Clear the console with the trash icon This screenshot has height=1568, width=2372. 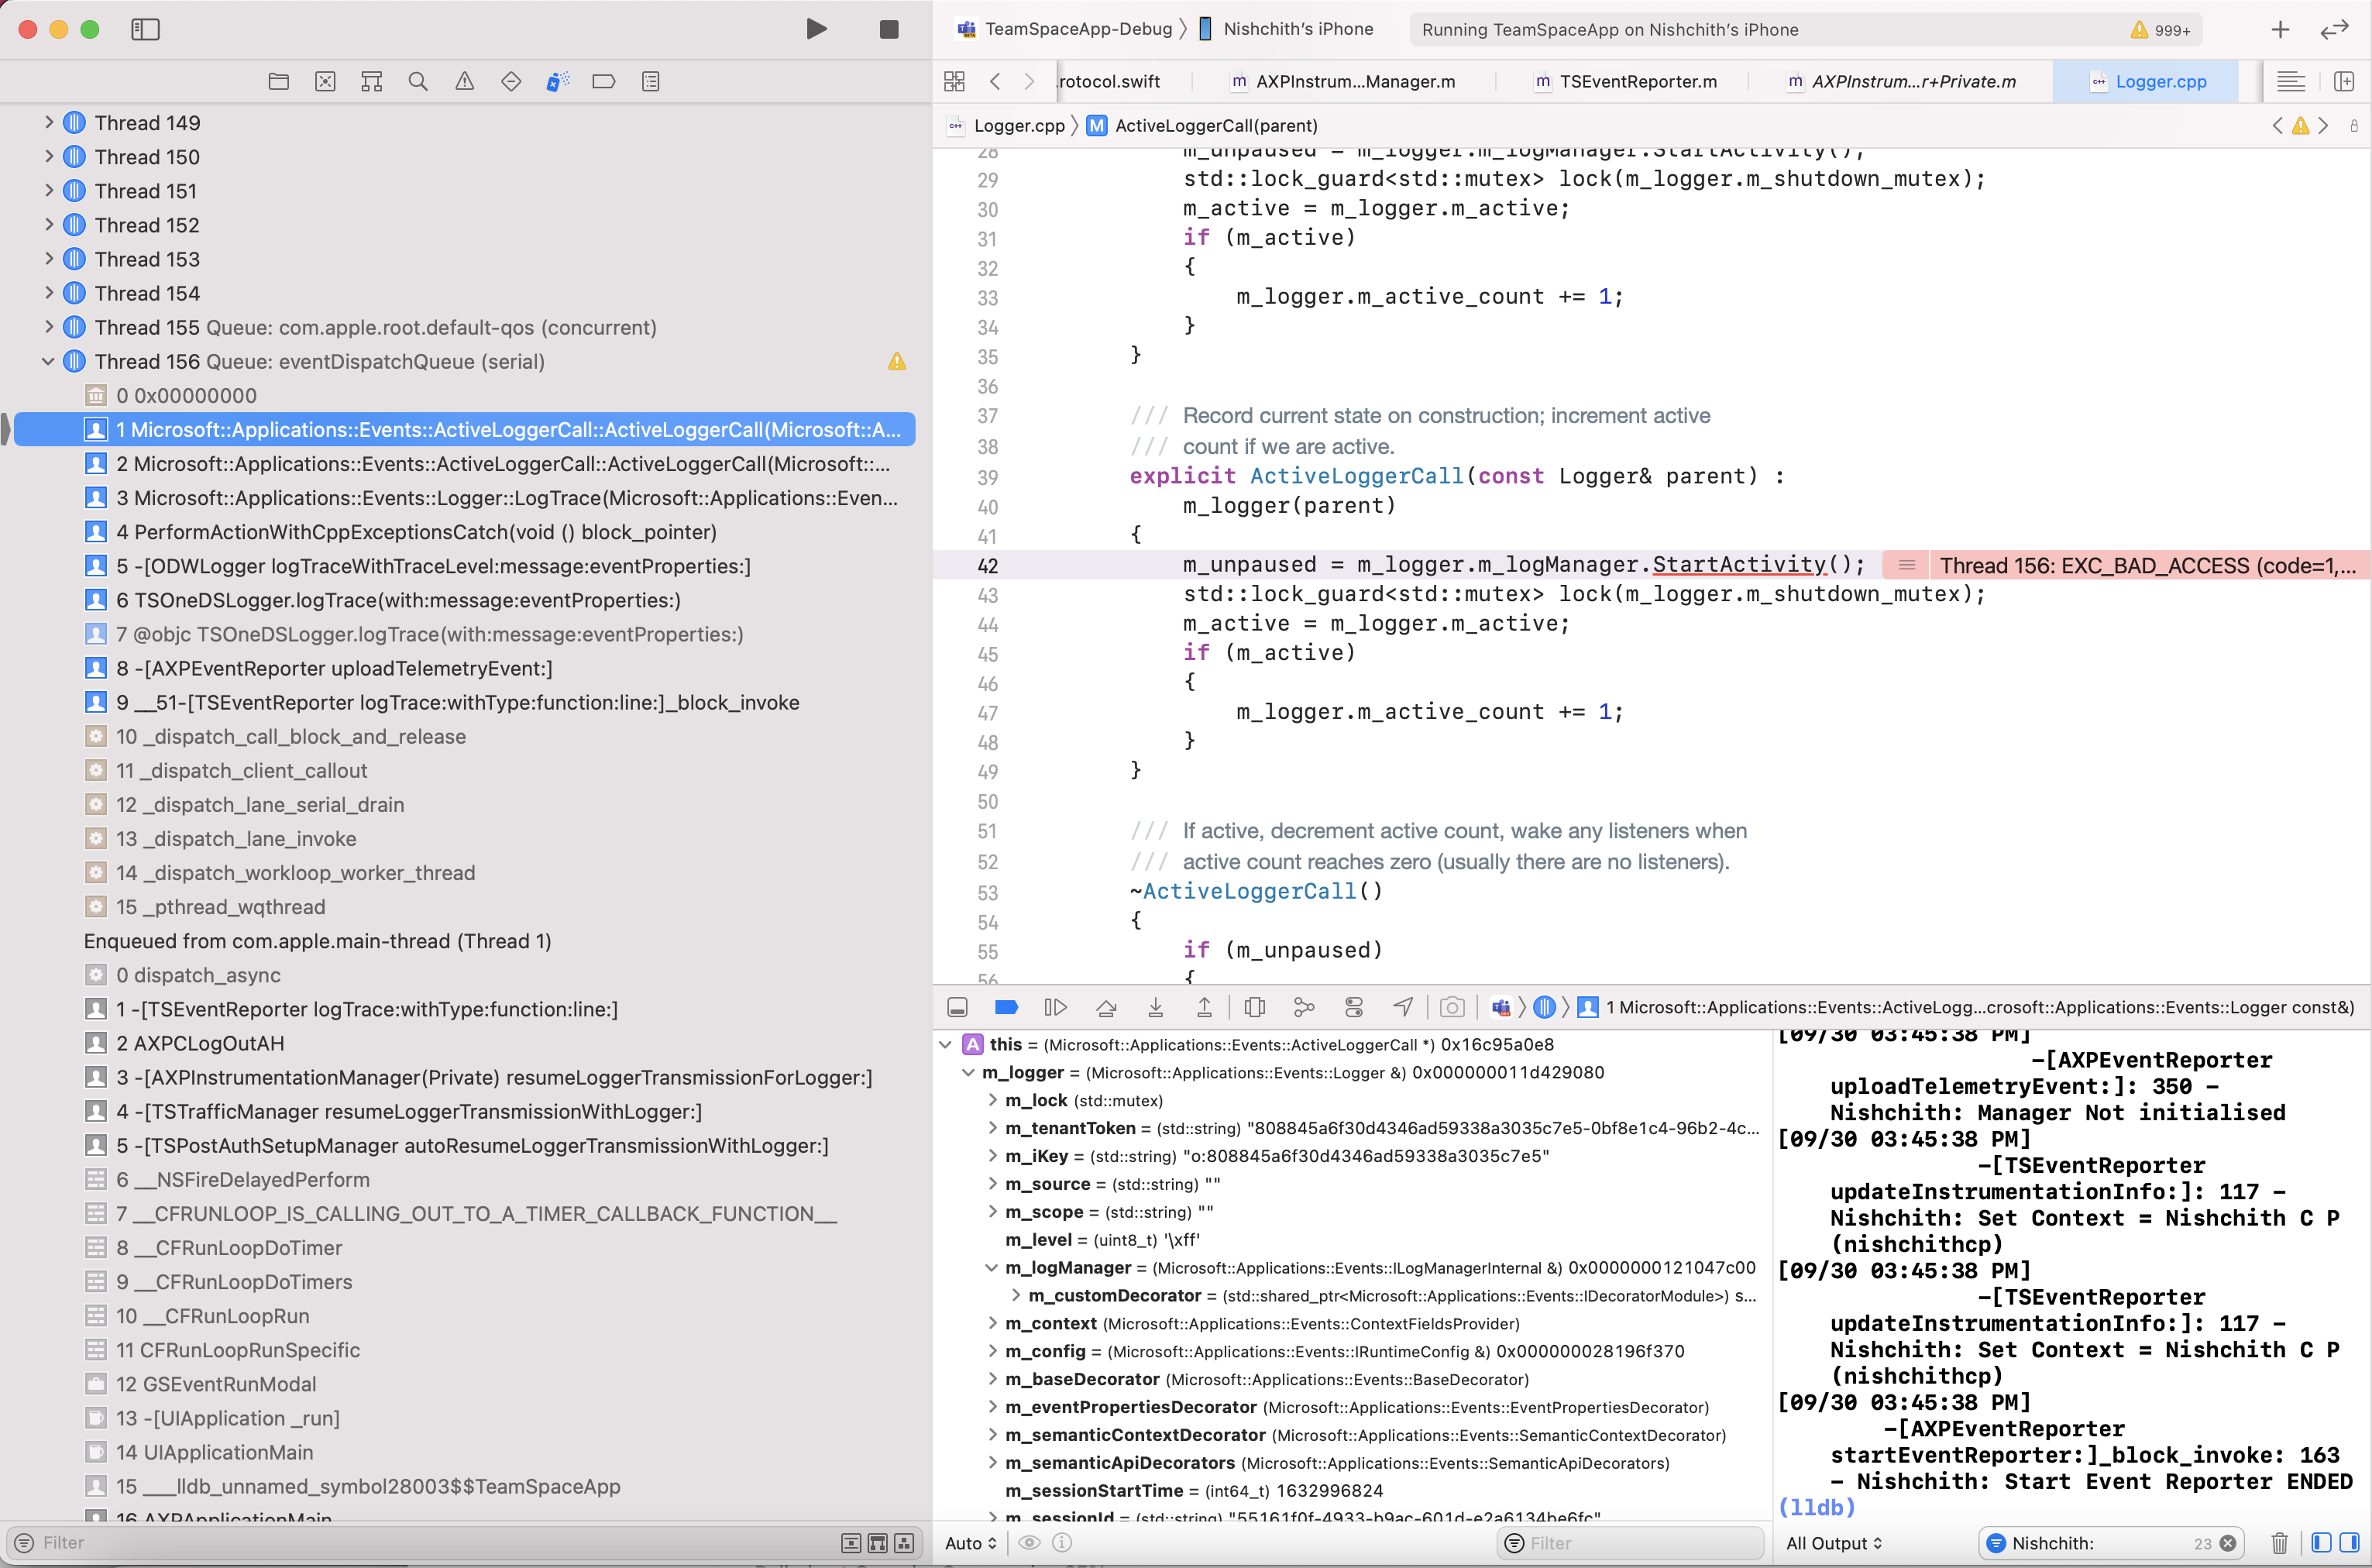pyautogui.click(x=2279, y=1543)
